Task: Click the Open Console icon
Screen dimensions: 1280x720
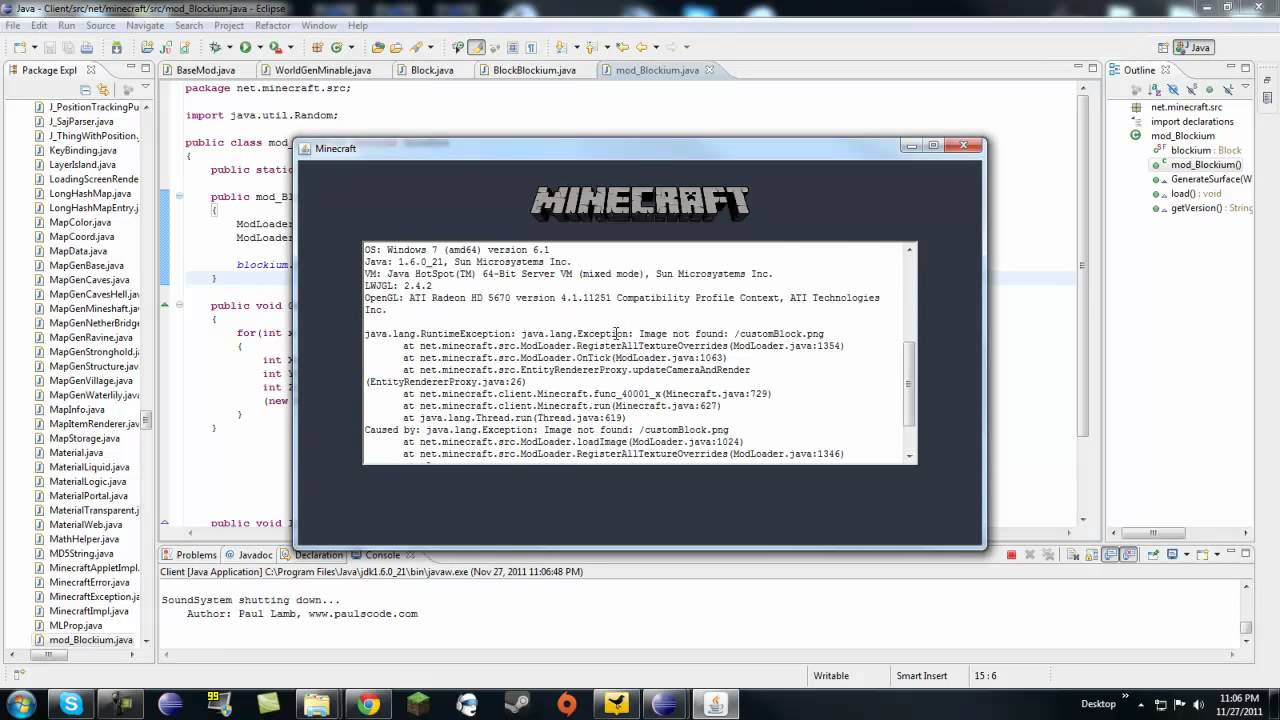Action: (1202, 554)
